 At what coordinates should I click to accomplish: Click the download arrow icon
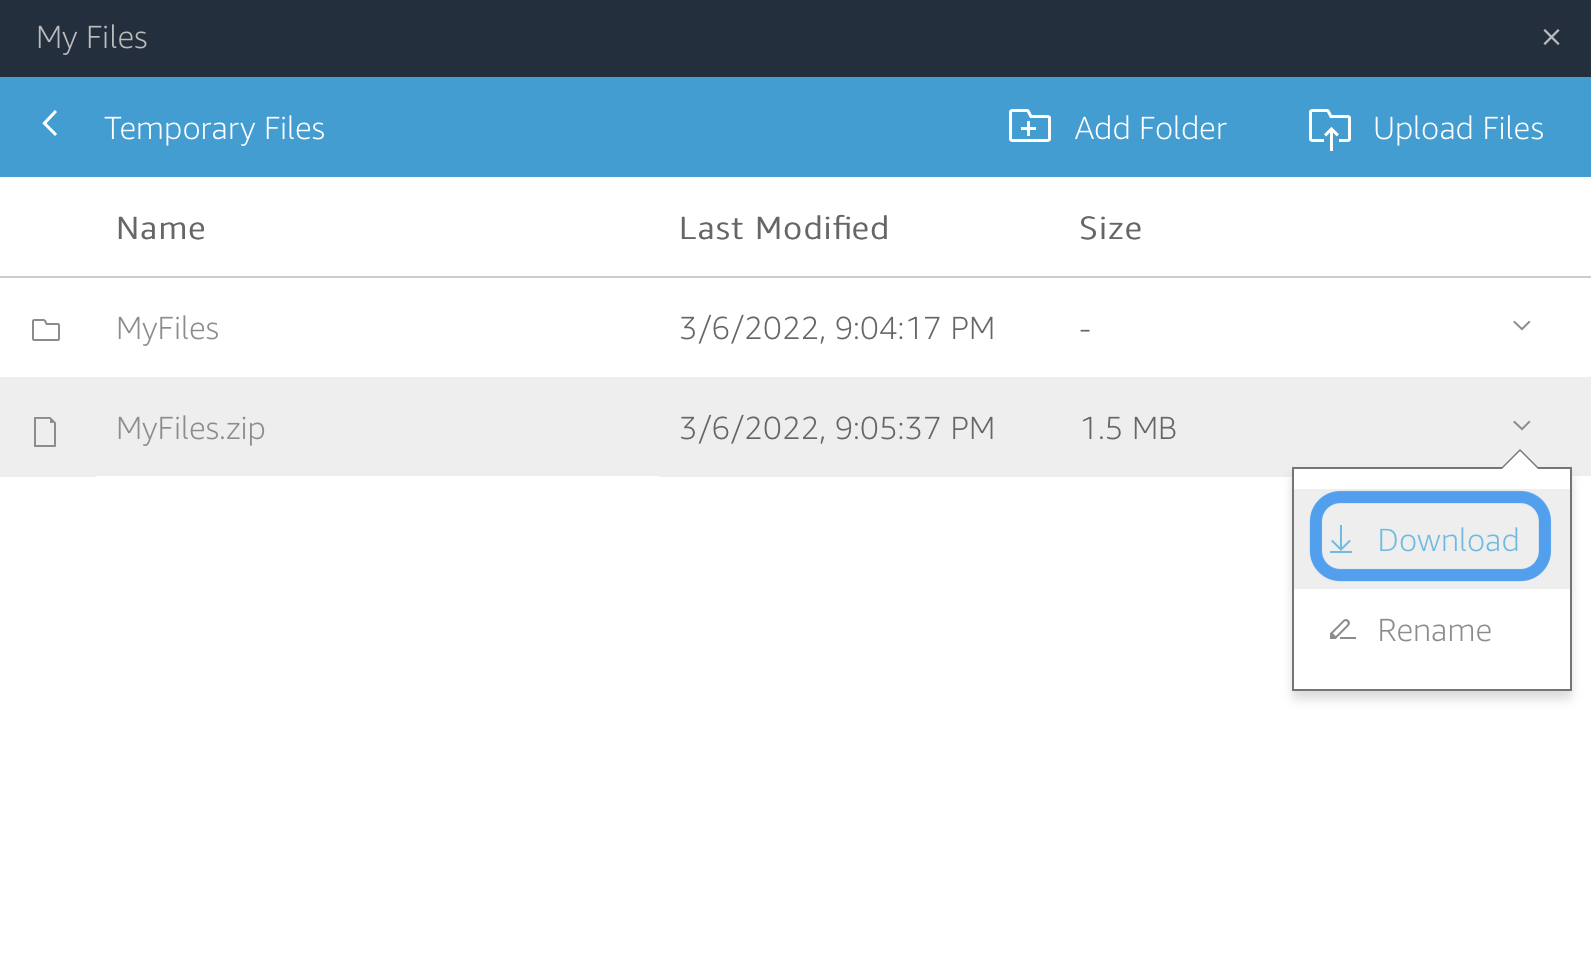coord(1341,541)
